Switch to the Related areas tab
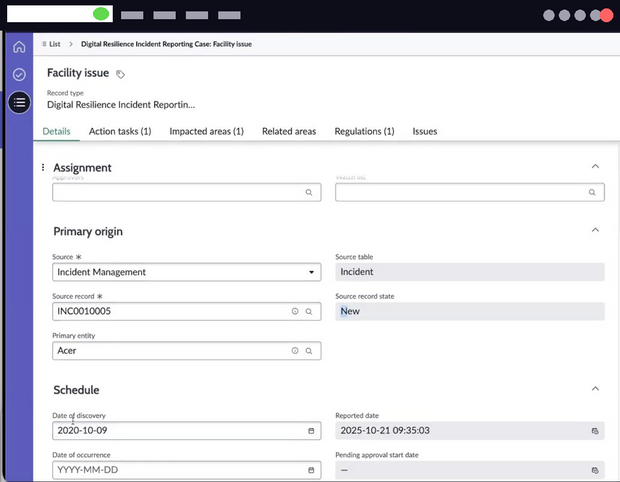The width and height of the screenshot is (620, 482). point(289,131)
